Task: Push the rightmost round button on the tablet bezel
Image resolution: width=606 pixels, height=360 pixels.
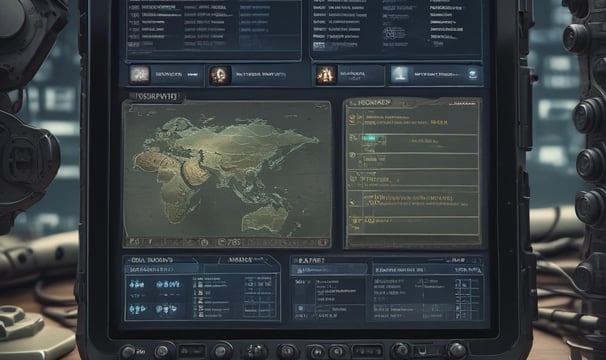Action: pyautogui.click(x=457, y=350)
